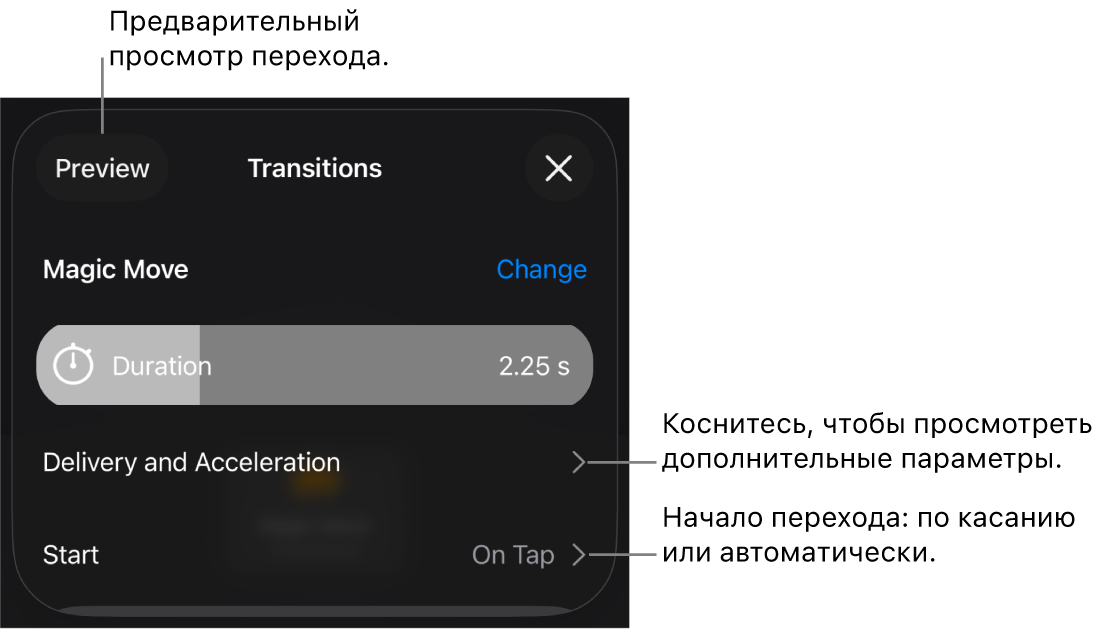Click the edge where Duration fill ends

click(x=200, y=365)
